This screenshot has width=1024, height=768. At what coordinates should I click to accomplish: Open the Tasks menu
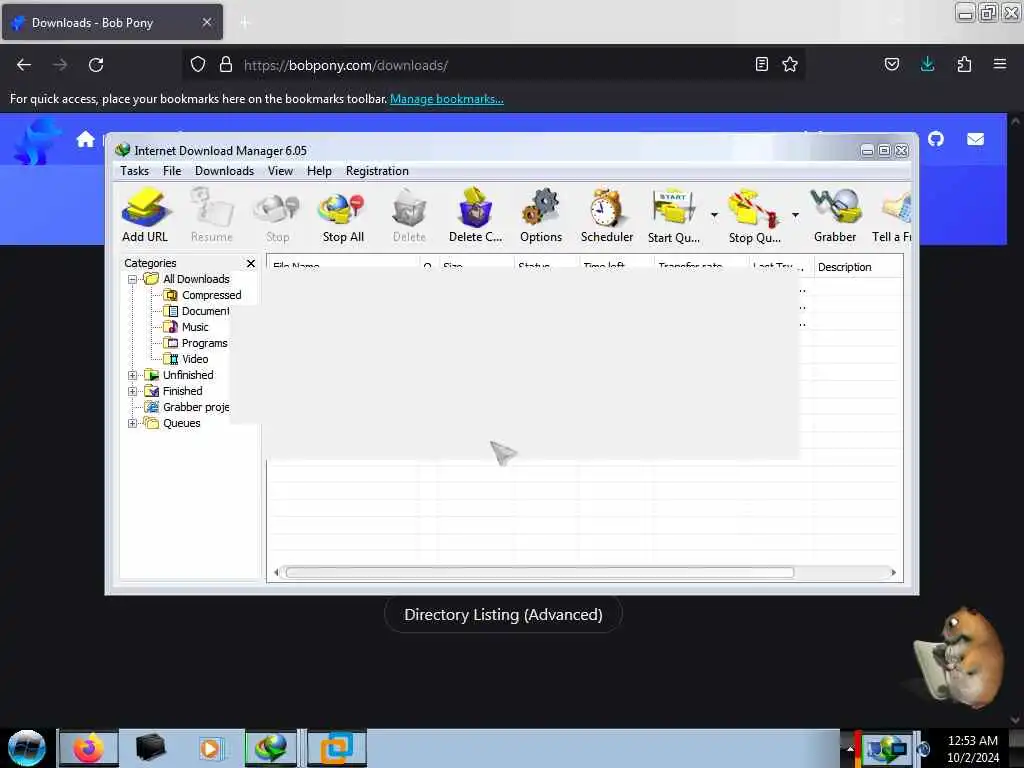135,171
